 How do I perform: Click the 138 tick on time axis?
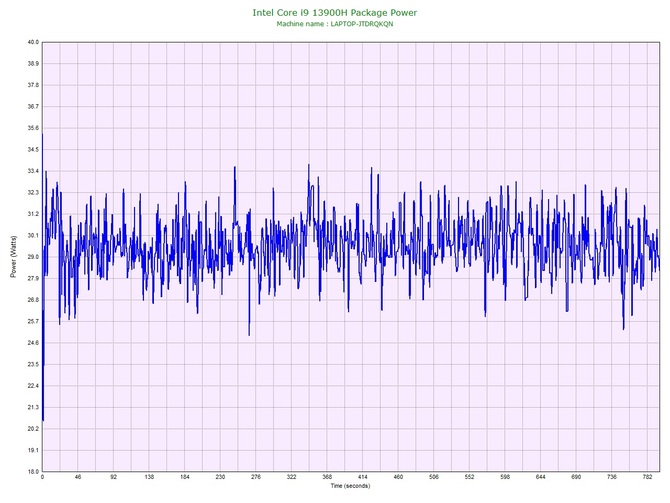[149, 477]
